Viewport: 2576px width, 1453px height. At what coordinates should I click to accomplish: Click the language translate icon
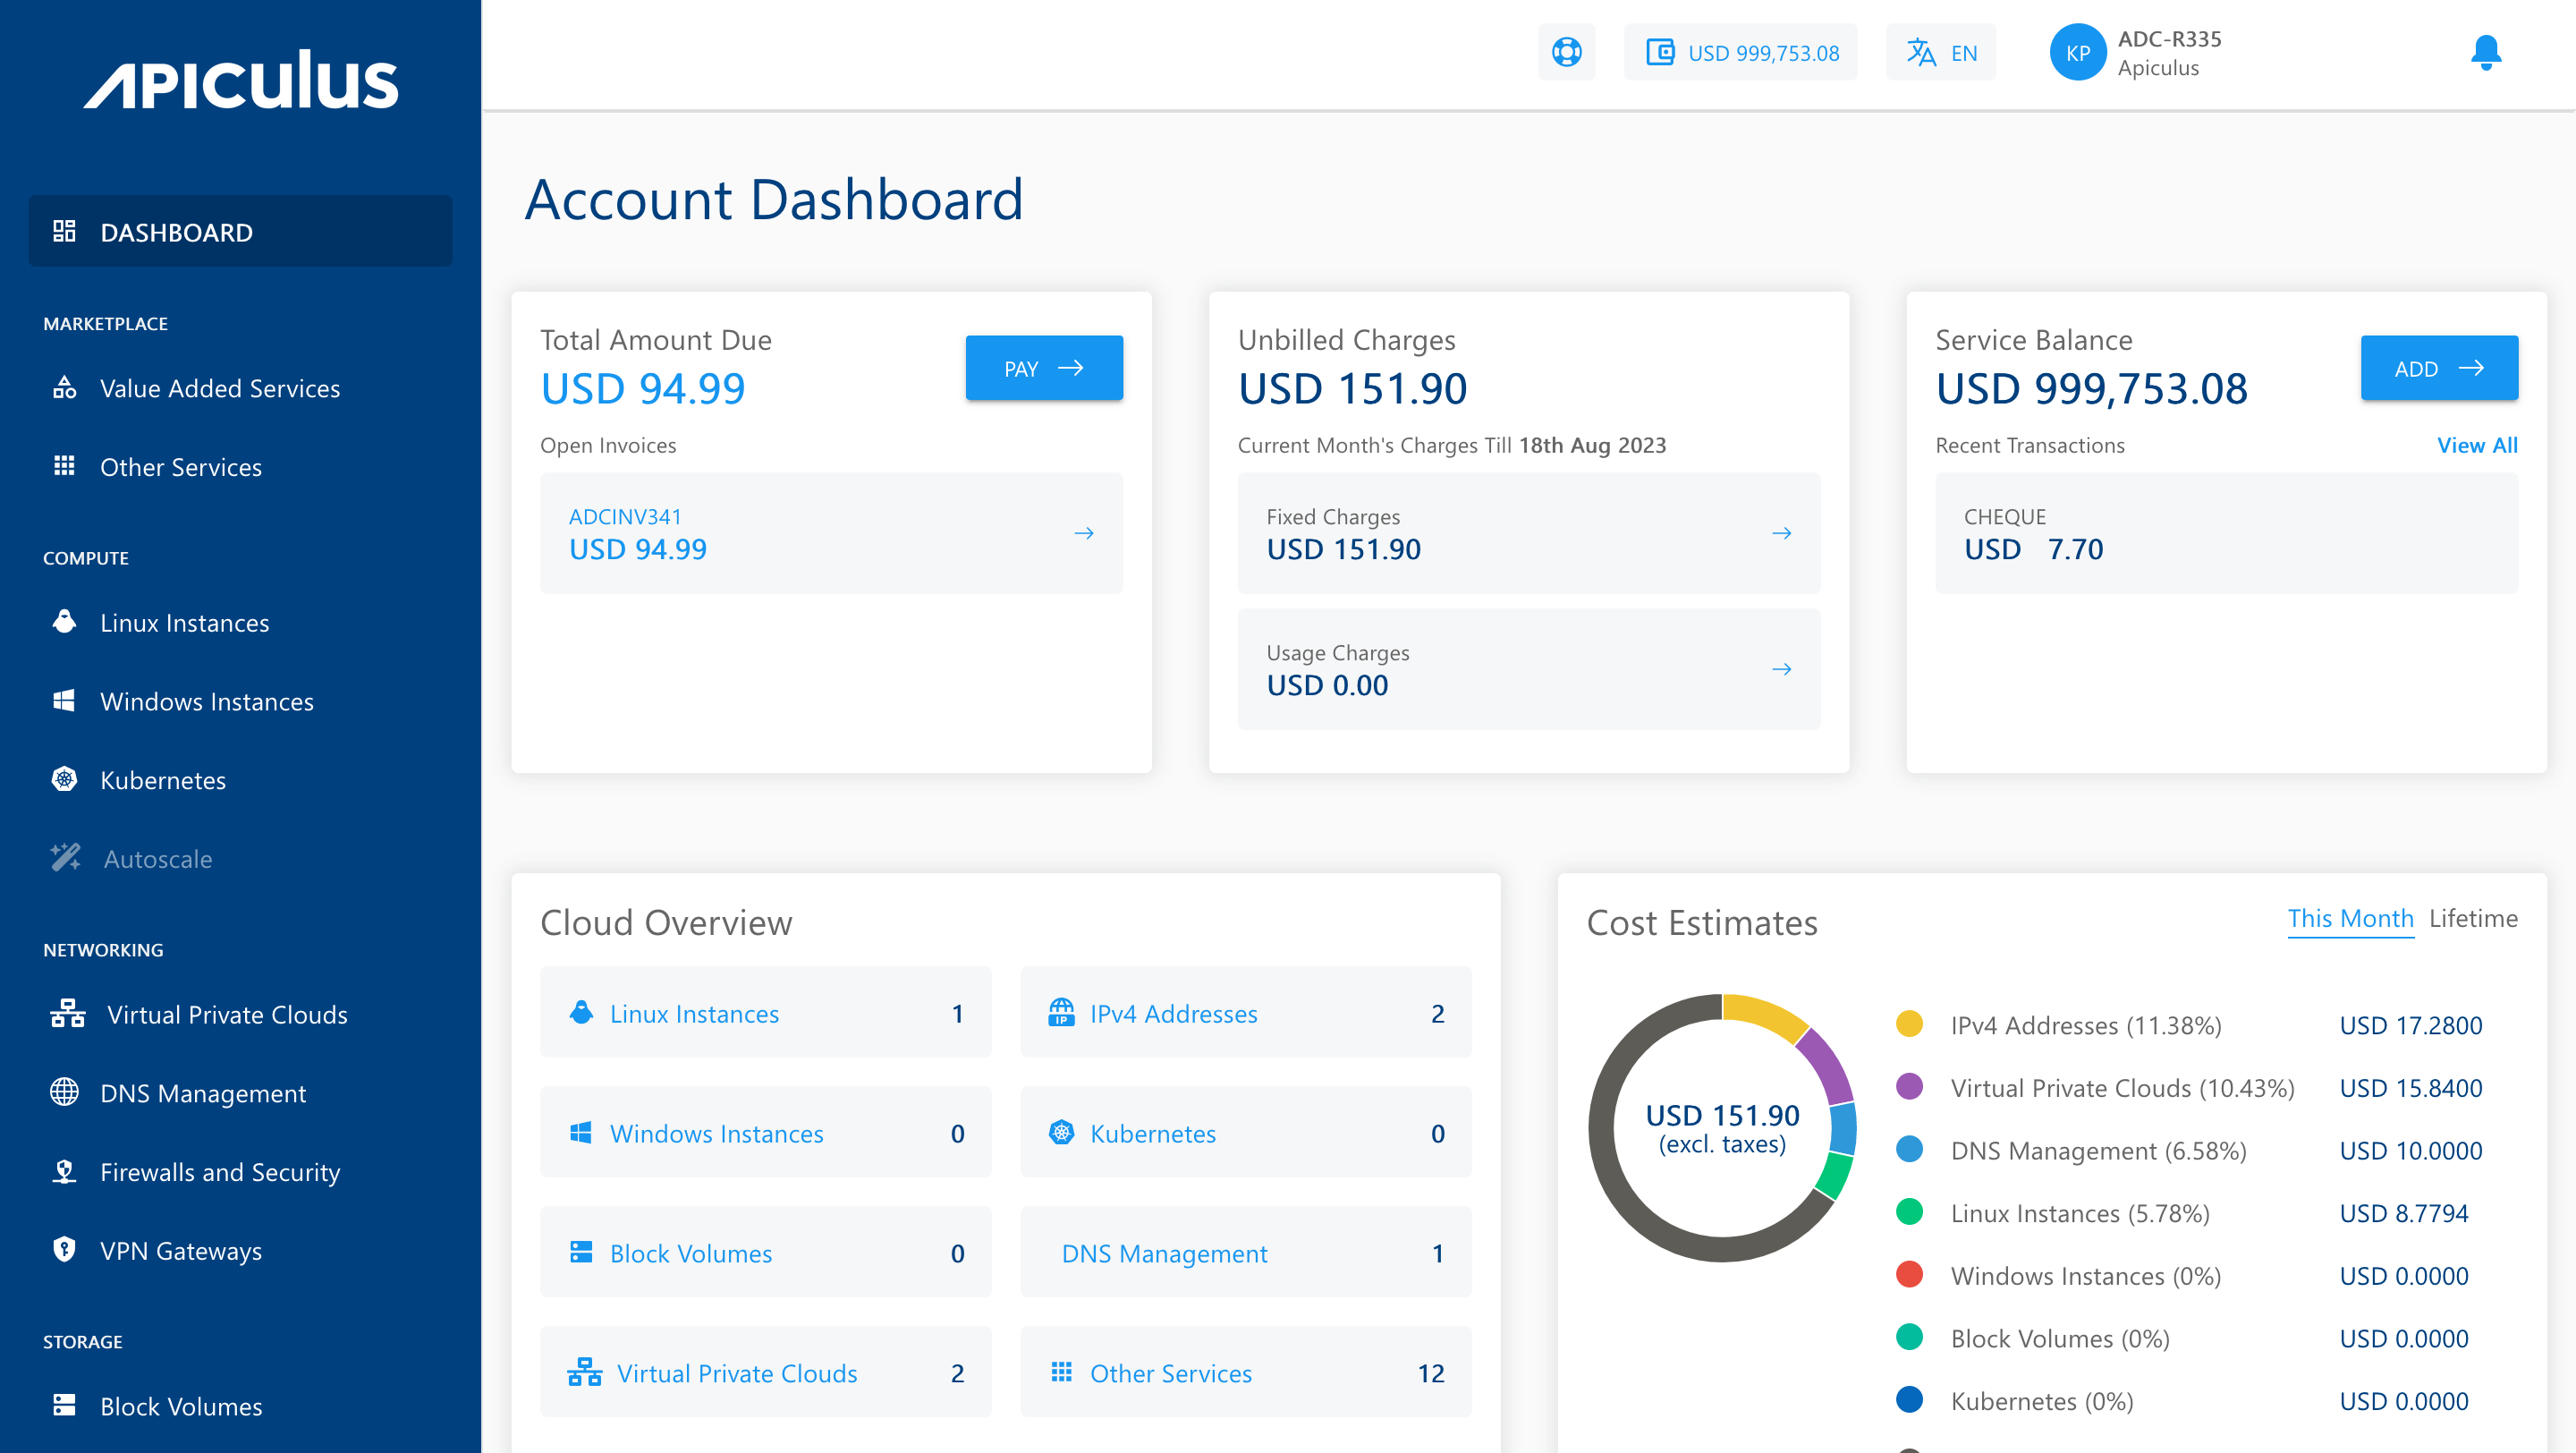coord(1921,52)
